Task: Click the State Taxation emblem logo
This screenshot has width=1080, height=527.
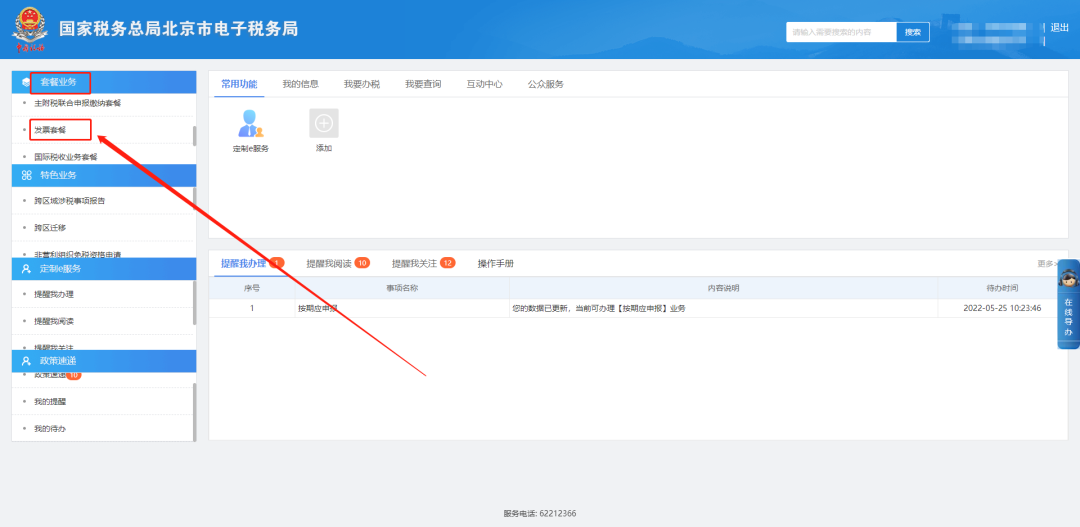Action: click(30, 29)
